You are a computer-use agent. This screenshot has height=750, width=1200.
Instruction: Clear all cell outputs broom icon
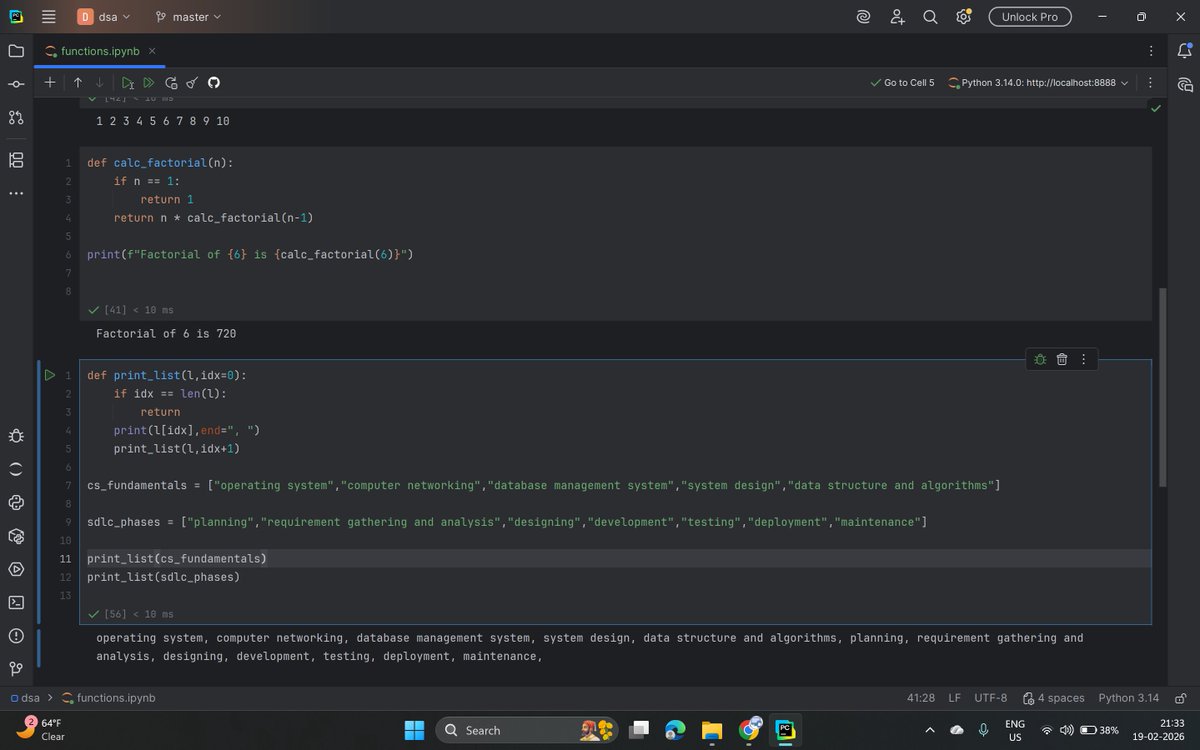tap(192, 83)
